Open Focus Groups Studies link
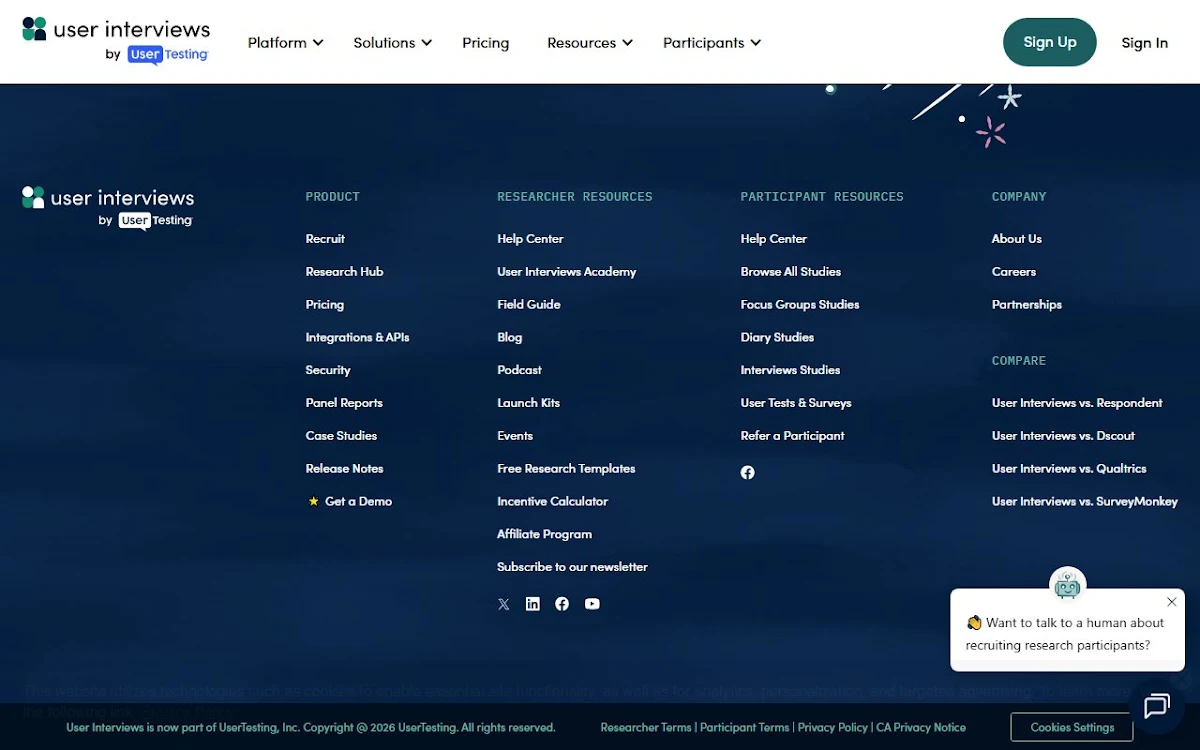This screenshot has height=750, width=1200. pyautogui.click(x=800, y=304)
